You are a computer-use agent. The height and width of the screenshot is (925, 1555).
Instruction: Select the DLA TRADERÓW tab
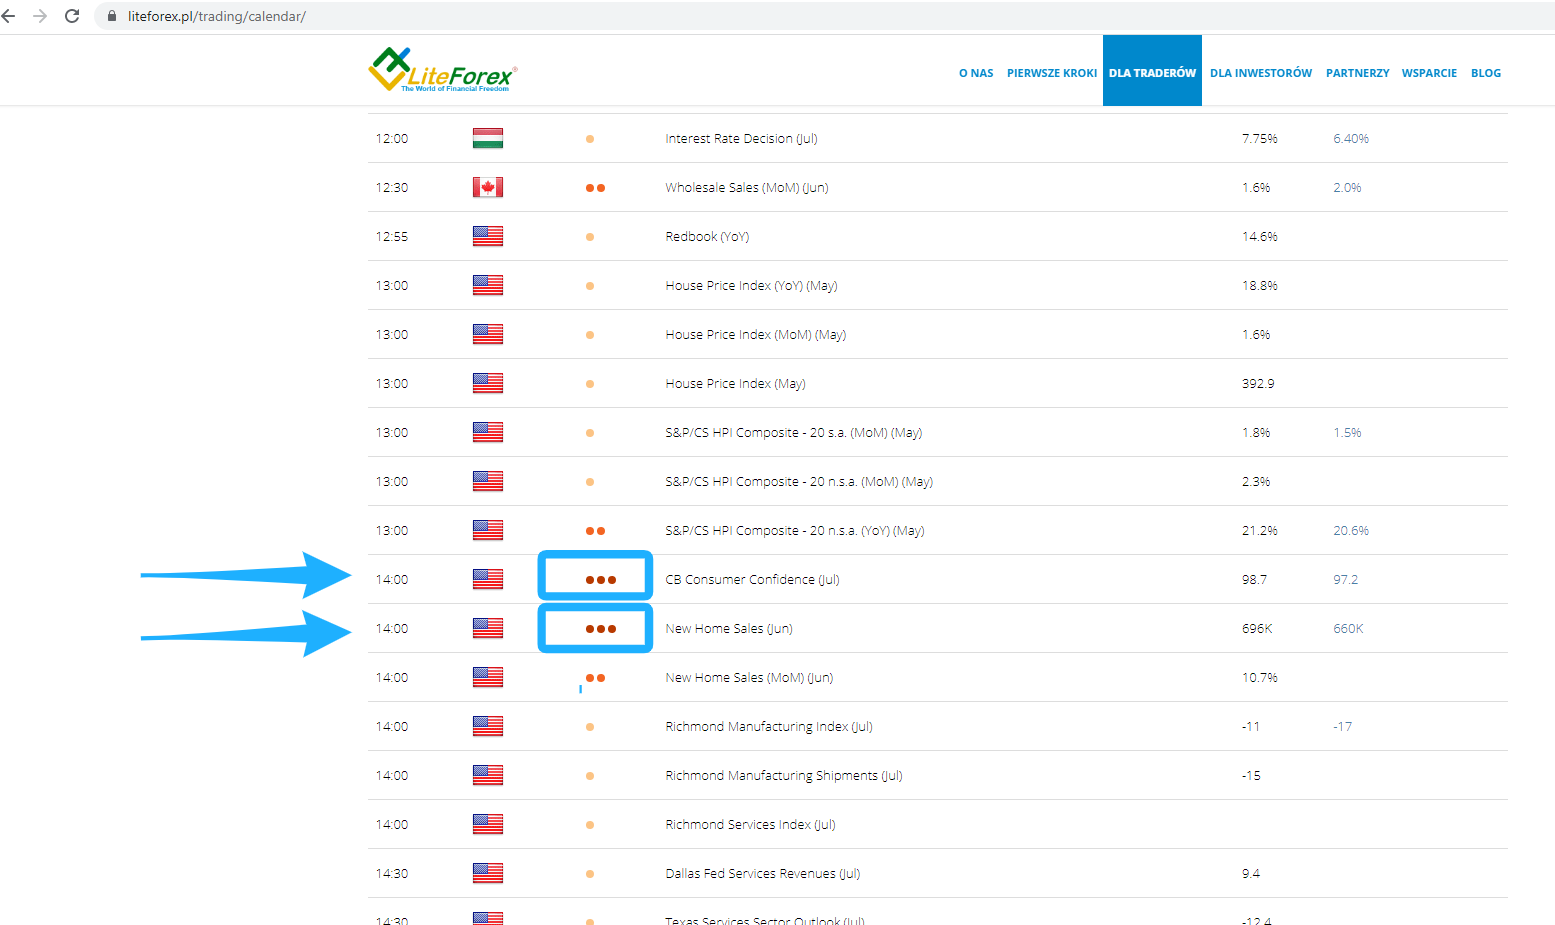(1152, 72)
